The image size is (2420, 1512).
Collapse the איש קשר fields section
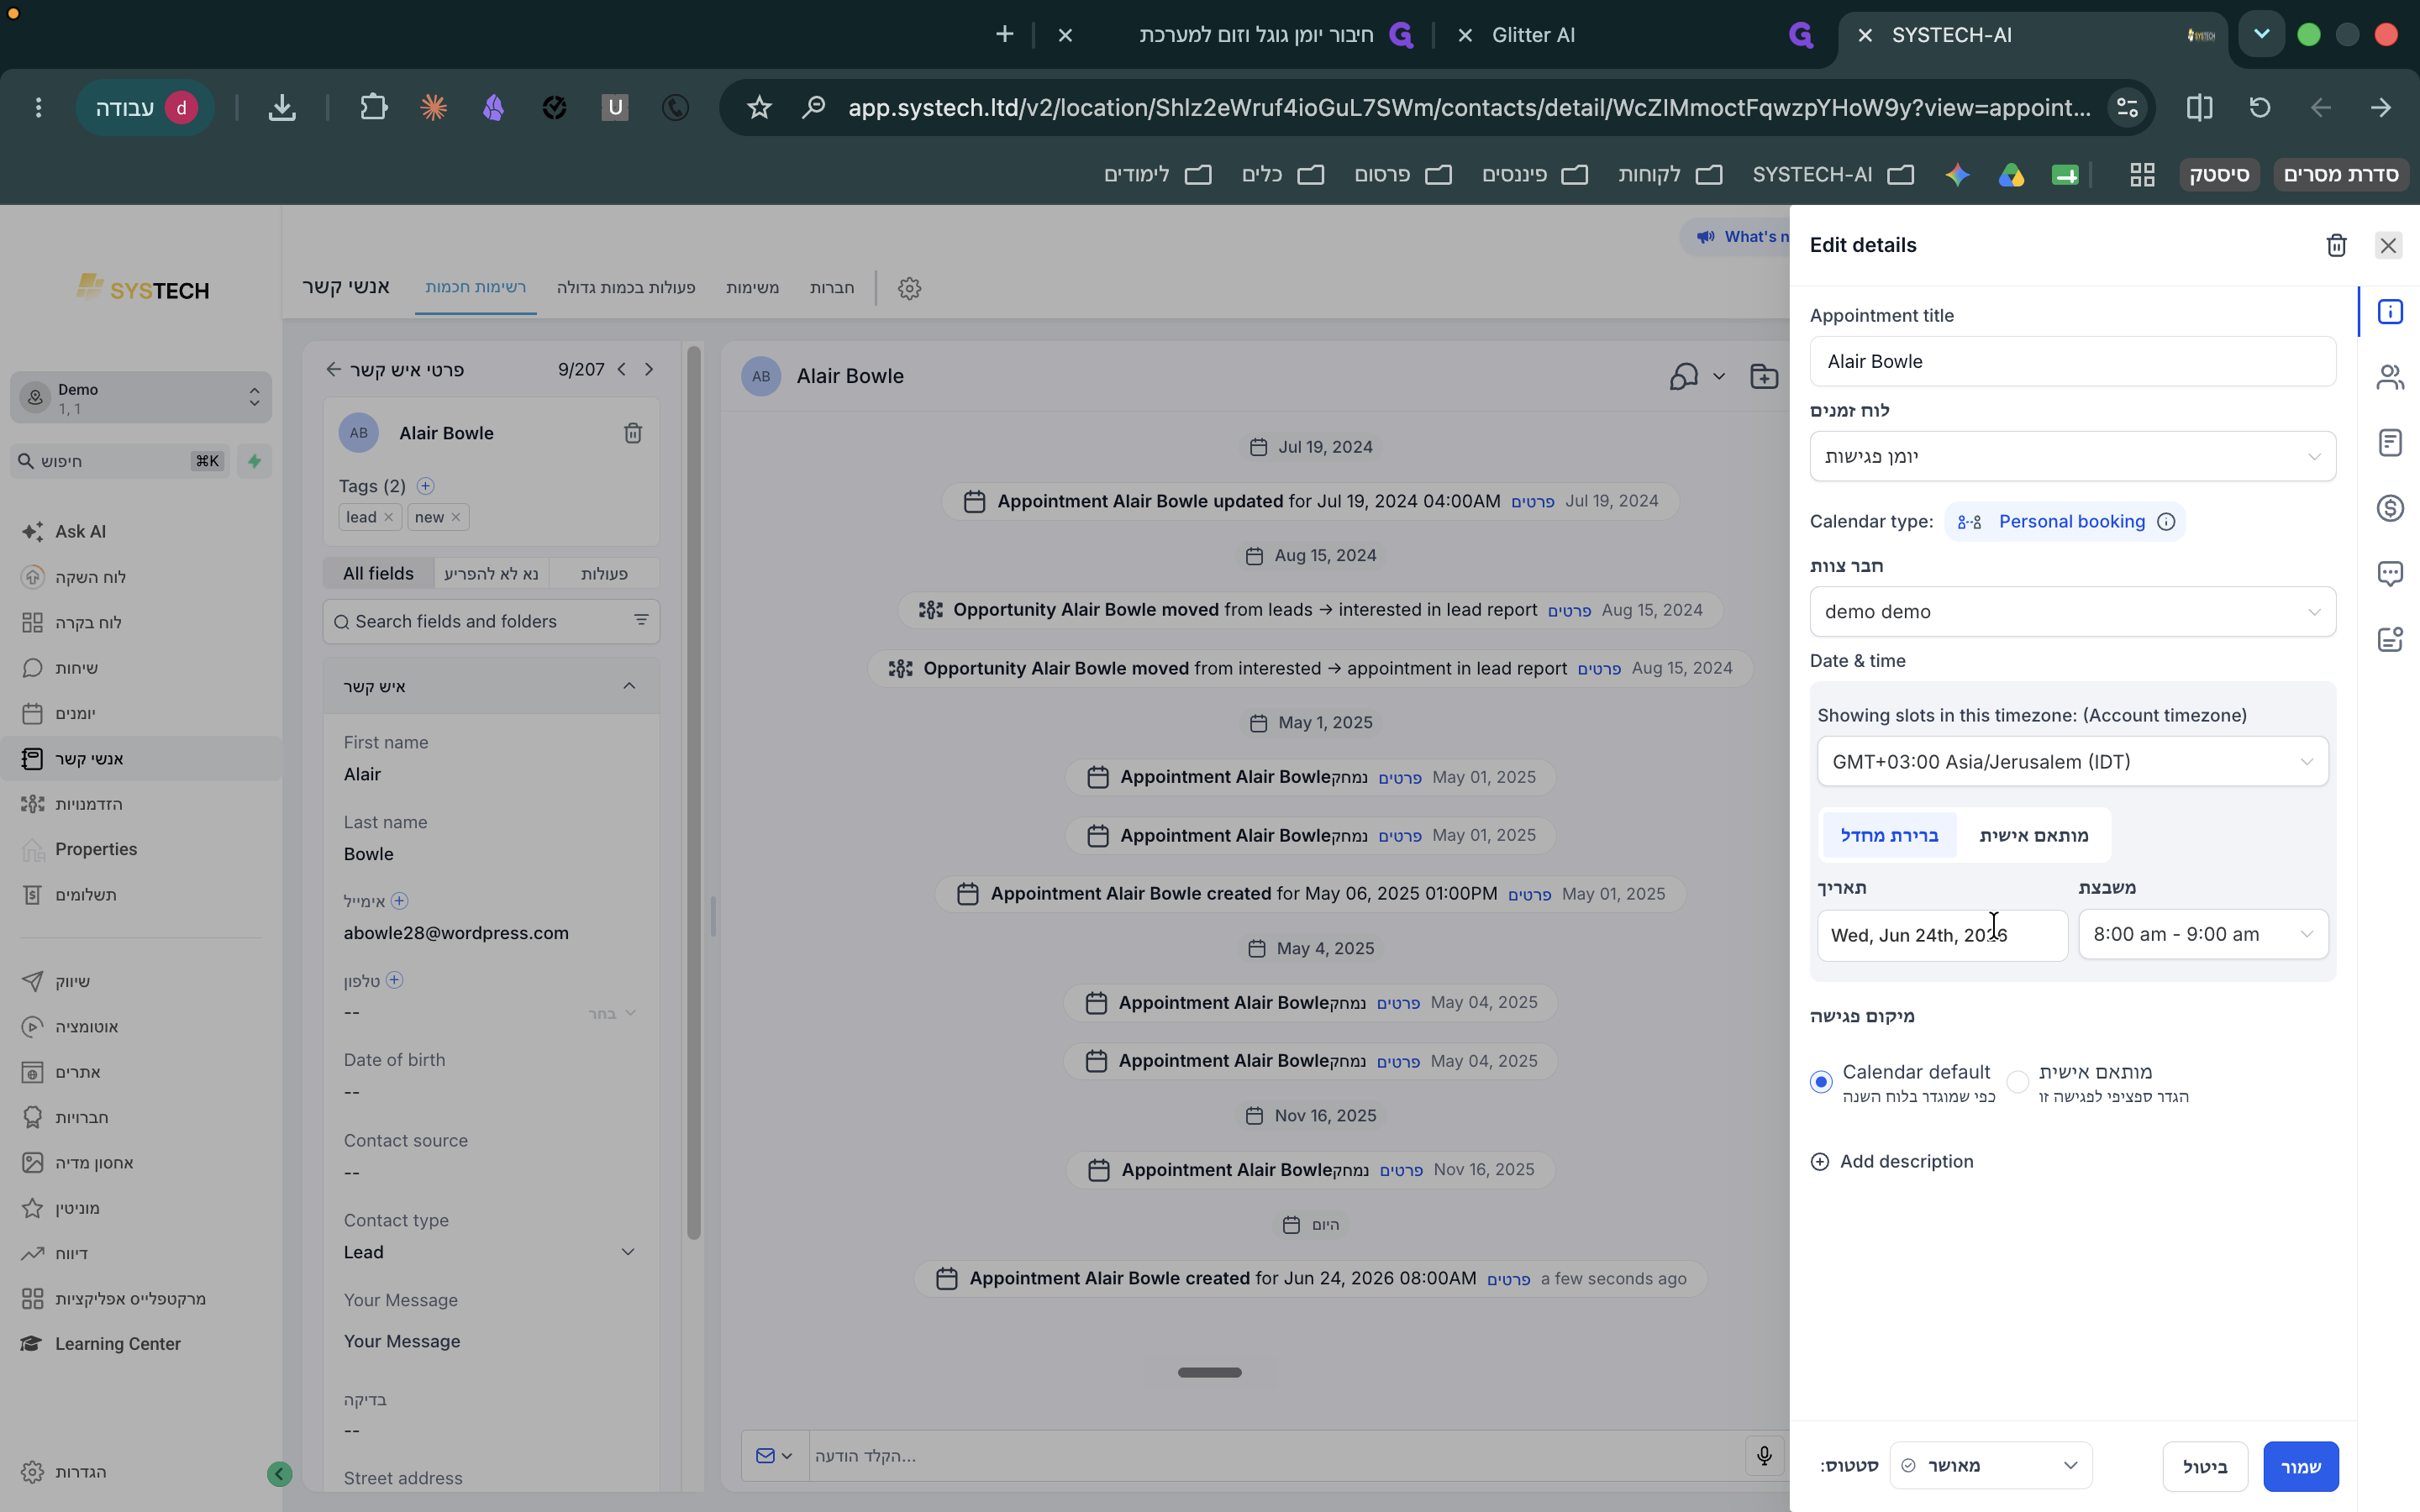[629, 686]
